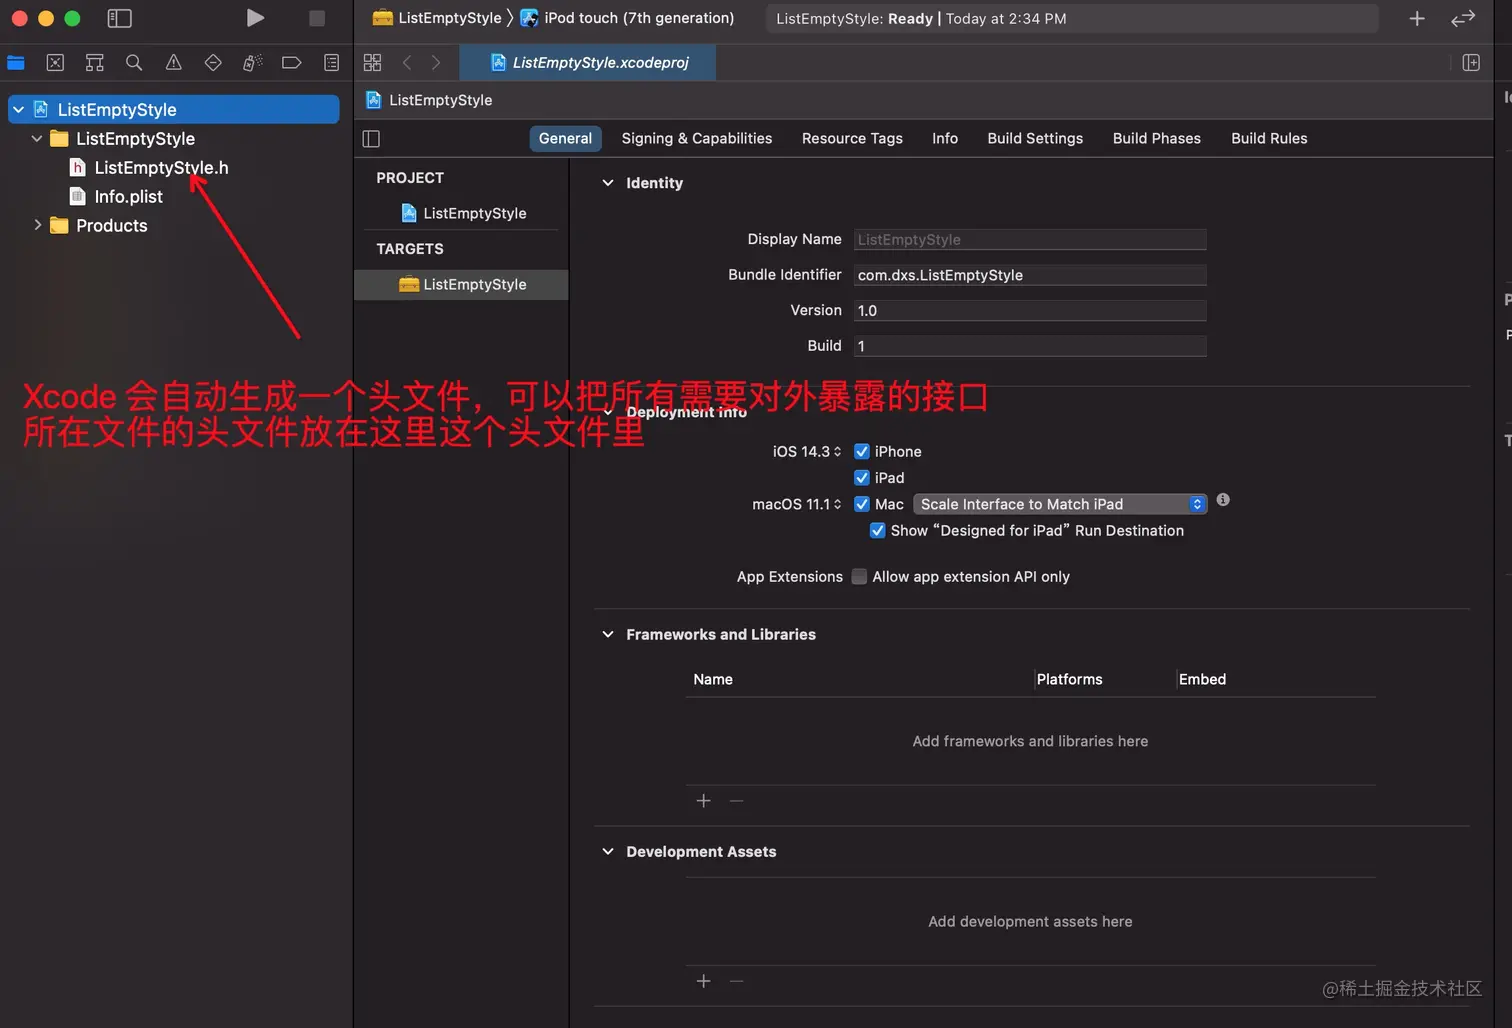This screenshot has height=1028, width=1512.
Task: Edit the Version field
Action: click(x=1030, y=311)
